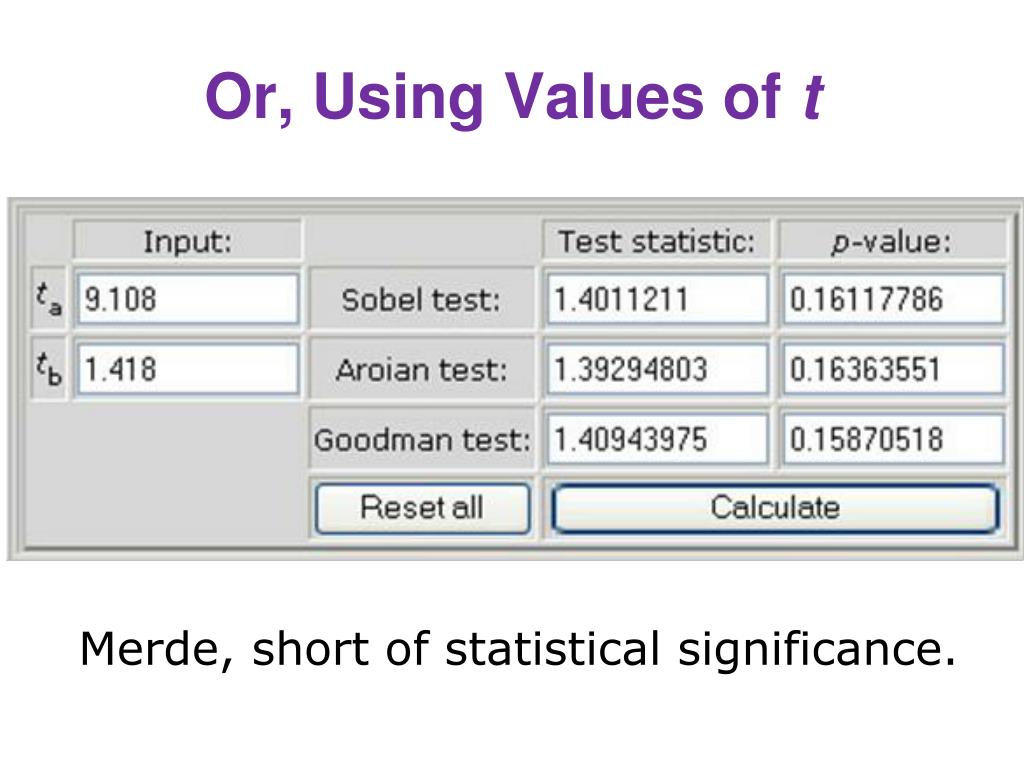Viewport: 1024px width, 768px height.
Task: Click the slide title Or, Using Values of t
Action: 515,97
